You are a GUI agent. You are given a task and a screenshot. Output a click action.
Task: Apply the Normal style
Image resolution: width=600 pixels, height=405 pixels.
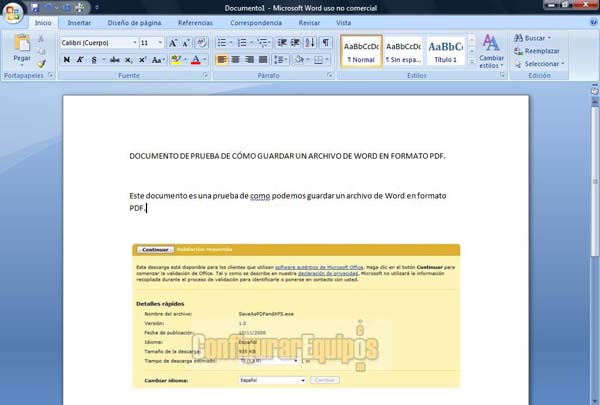(x=361, y=52)
